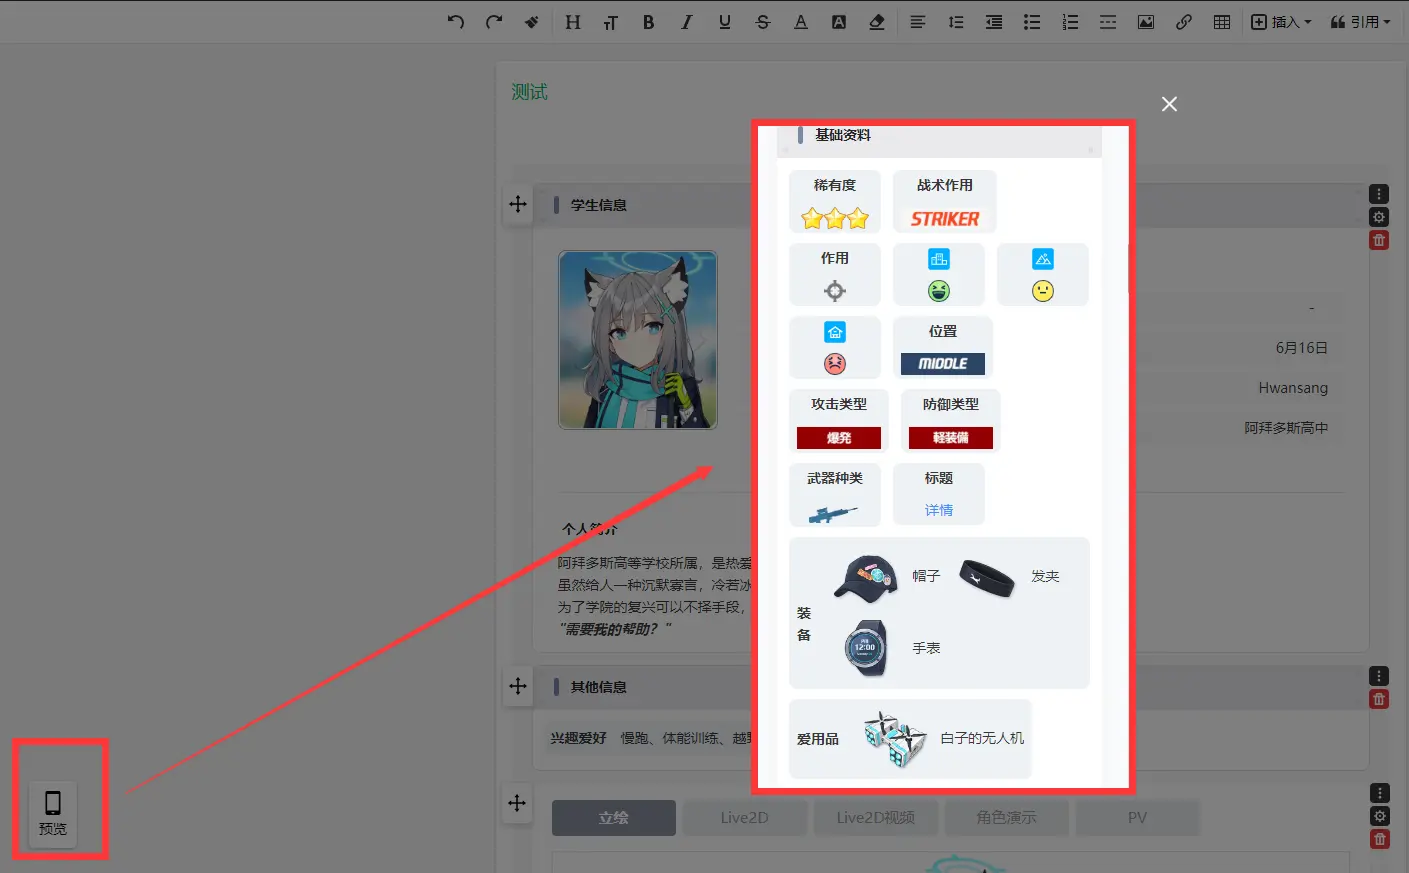Image resolution: width=1409 pixels, height=873 pixels.
Task: Click the hyperlink chain icon
Action: click(1184, 22)
